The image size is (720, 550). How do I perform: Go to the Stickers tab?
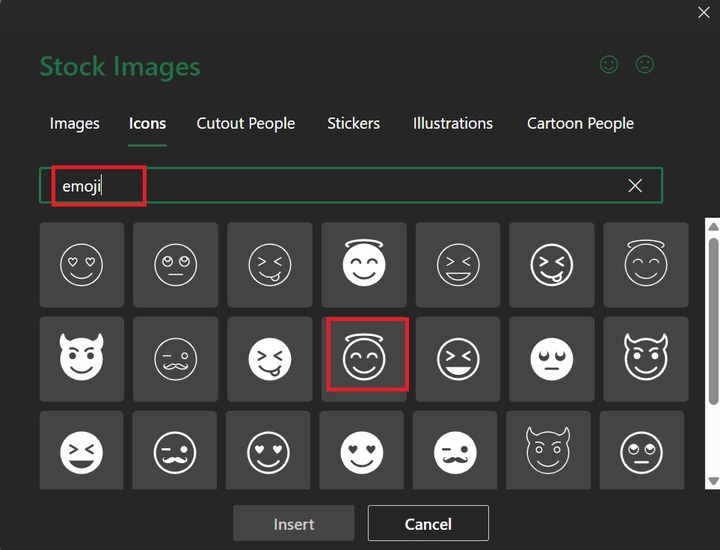tap(354, 124)
